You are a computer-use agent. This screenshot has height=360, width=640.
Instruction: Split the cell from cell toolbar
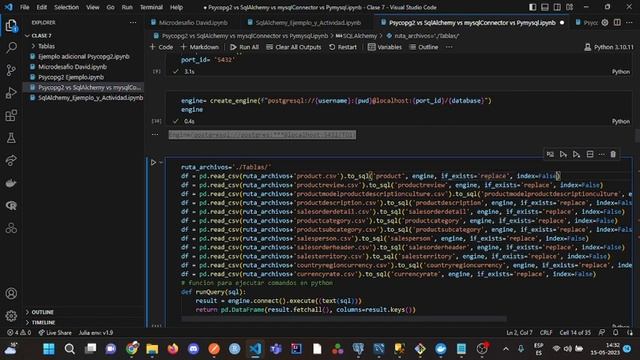590,154
